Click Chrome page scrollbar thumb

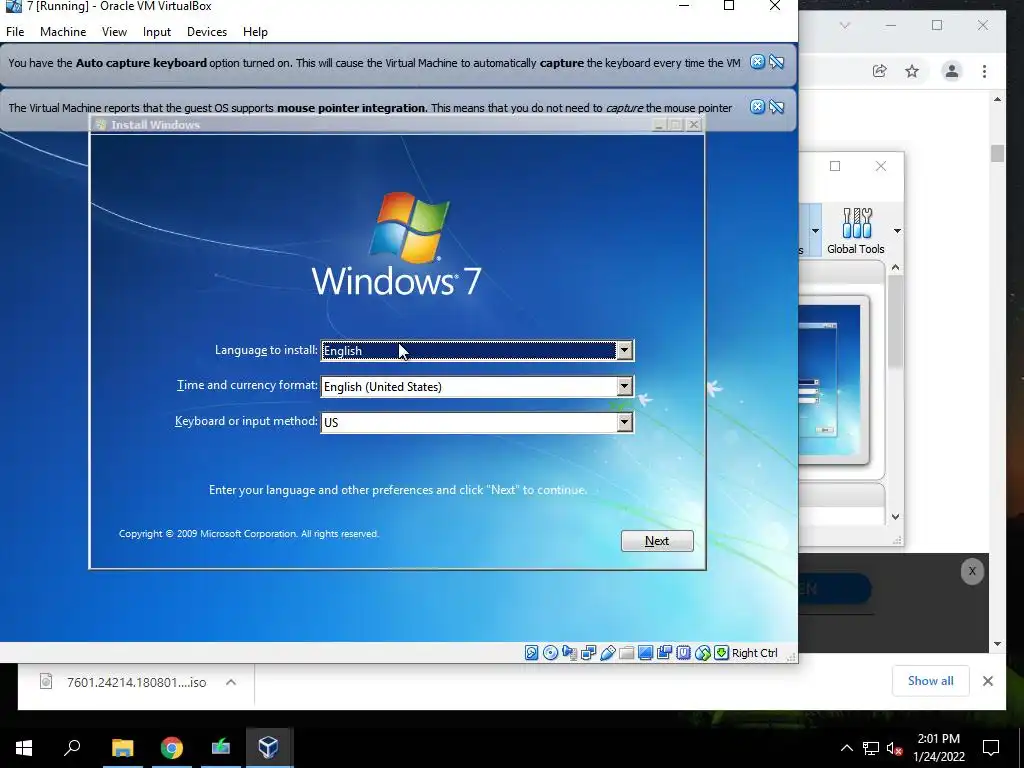pyautogui.click(x=997, y=153)
